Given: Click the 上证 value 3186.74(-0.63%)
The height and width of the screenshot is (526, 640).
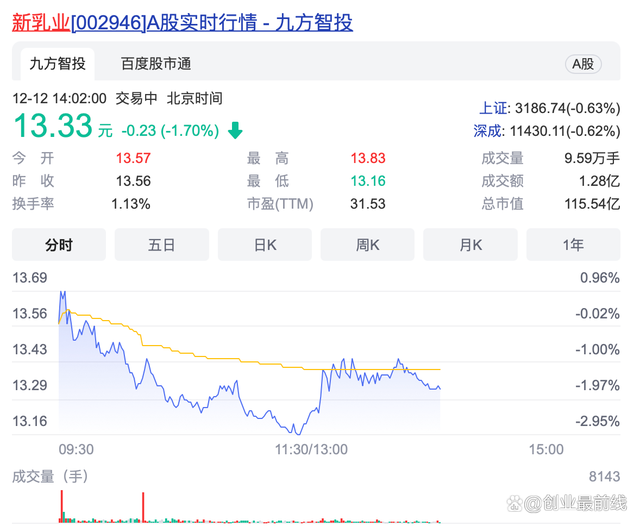Looking at the screenshot, I should pos(567,108).
